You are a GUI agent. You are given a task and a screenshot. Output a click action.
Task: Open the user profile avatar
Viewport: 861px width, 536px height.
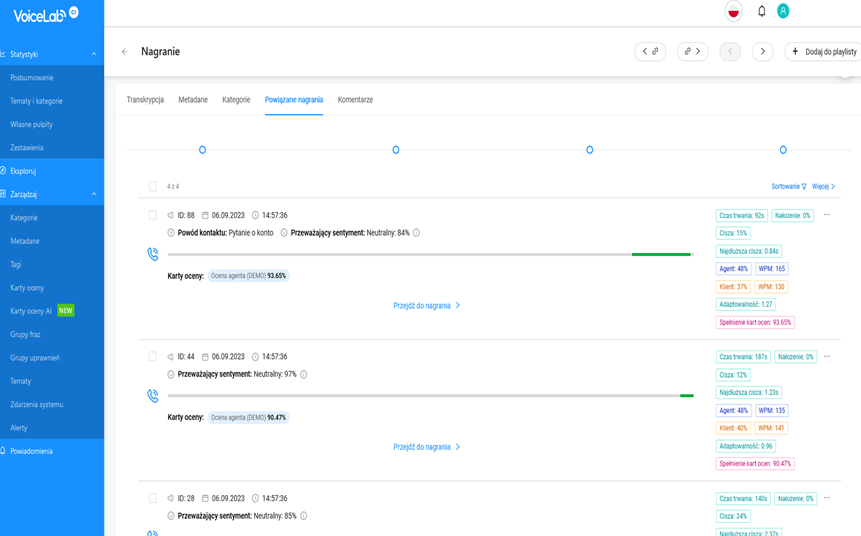pyautogui.click(x=783, y=11)
